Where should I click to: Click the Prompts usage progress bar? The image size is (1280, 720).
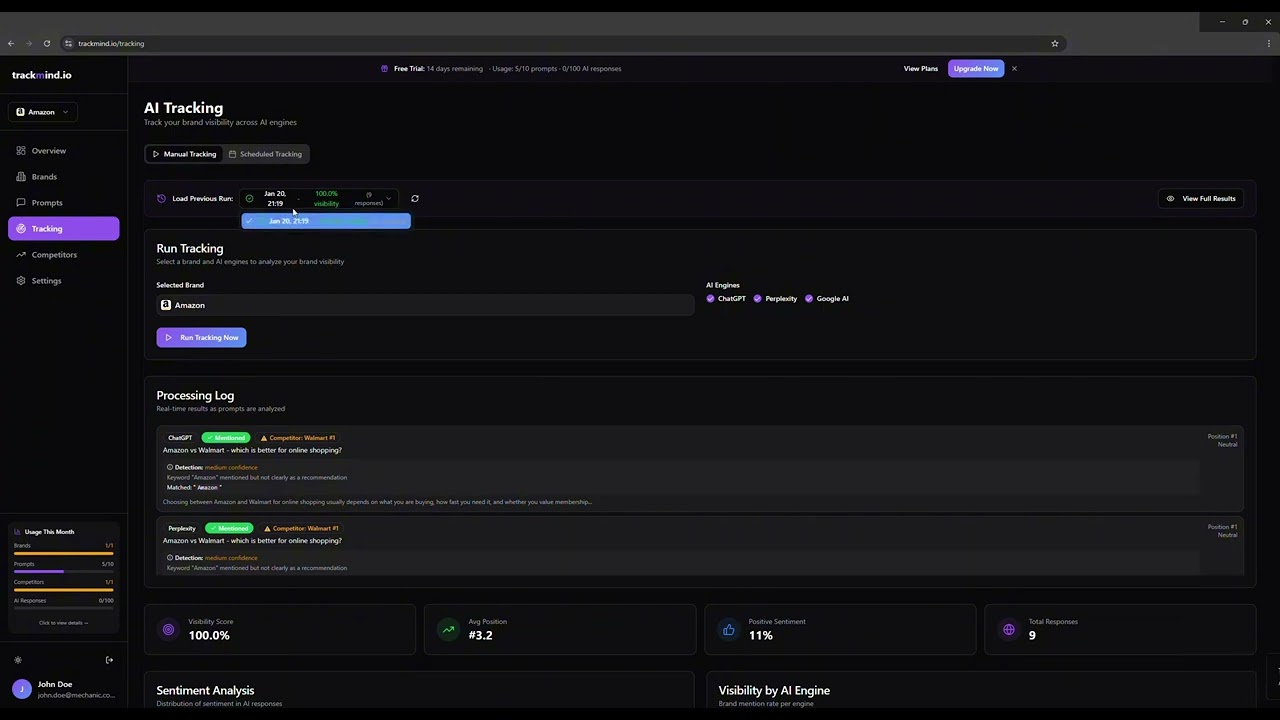pyautogui.click(x=63, y=571)
